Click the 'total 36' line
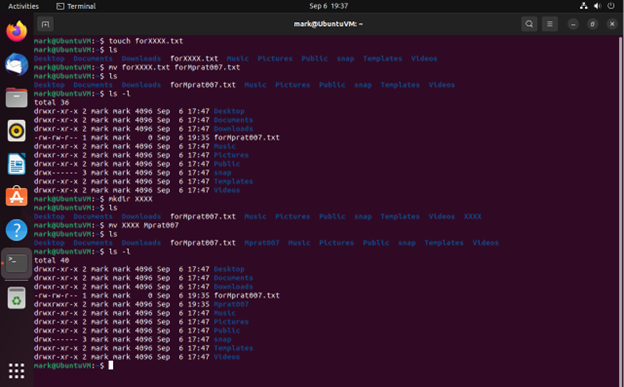624x387 pixels. point(51,102)
